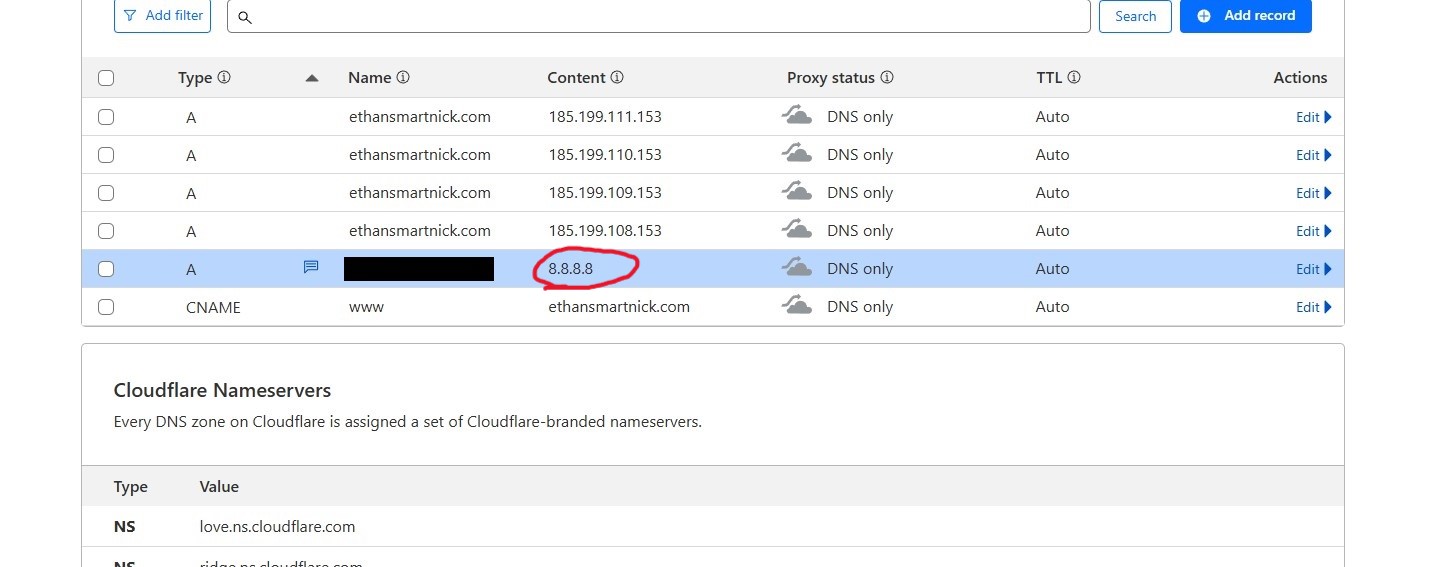Click the TTL column header

tap(1049, 77)
